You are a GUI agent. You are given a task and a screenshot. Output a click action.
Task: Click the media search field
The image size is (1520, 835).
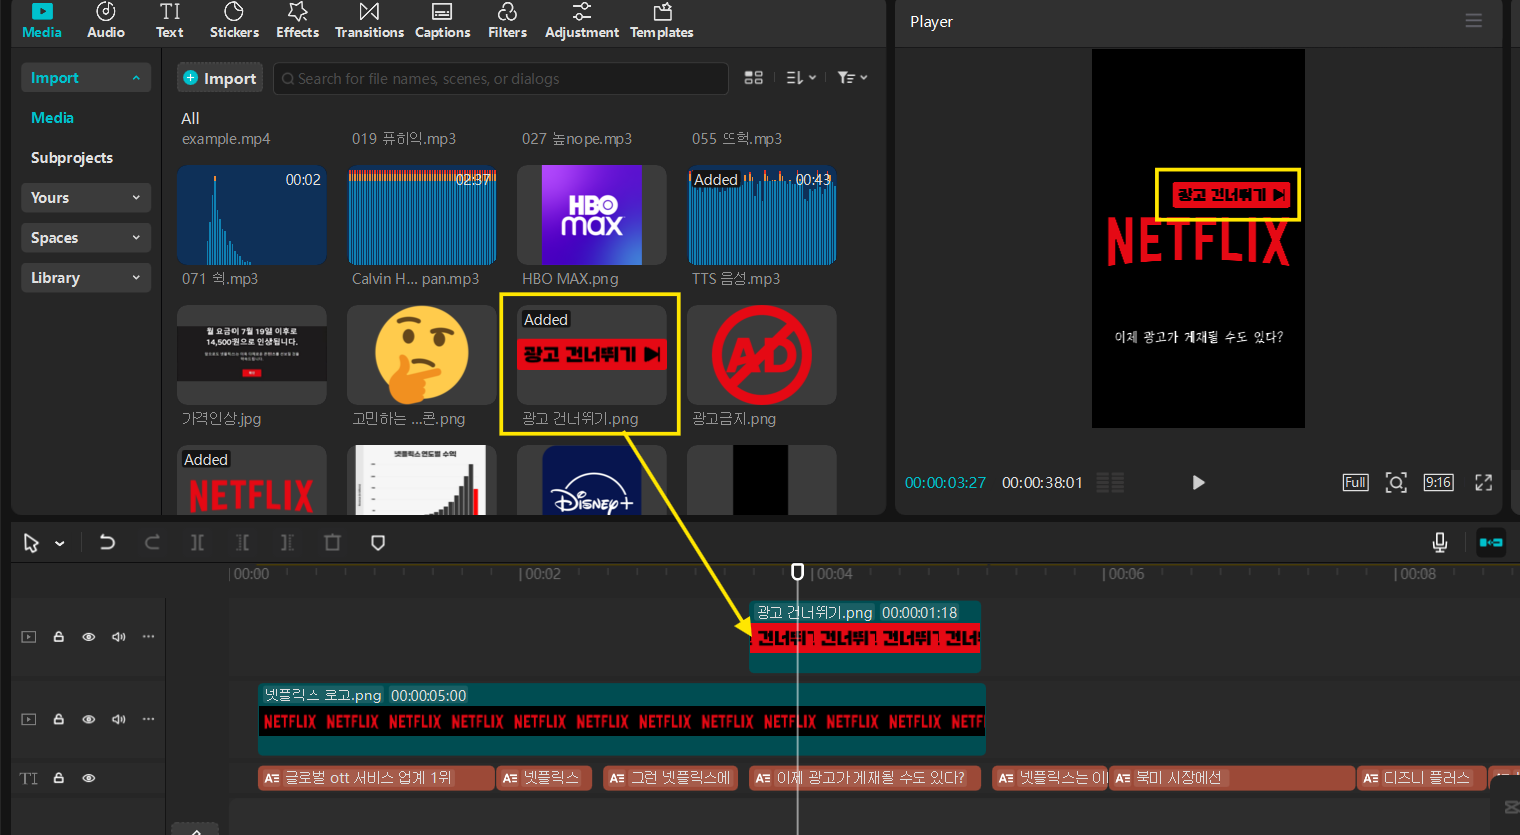[x=501, y=78]
